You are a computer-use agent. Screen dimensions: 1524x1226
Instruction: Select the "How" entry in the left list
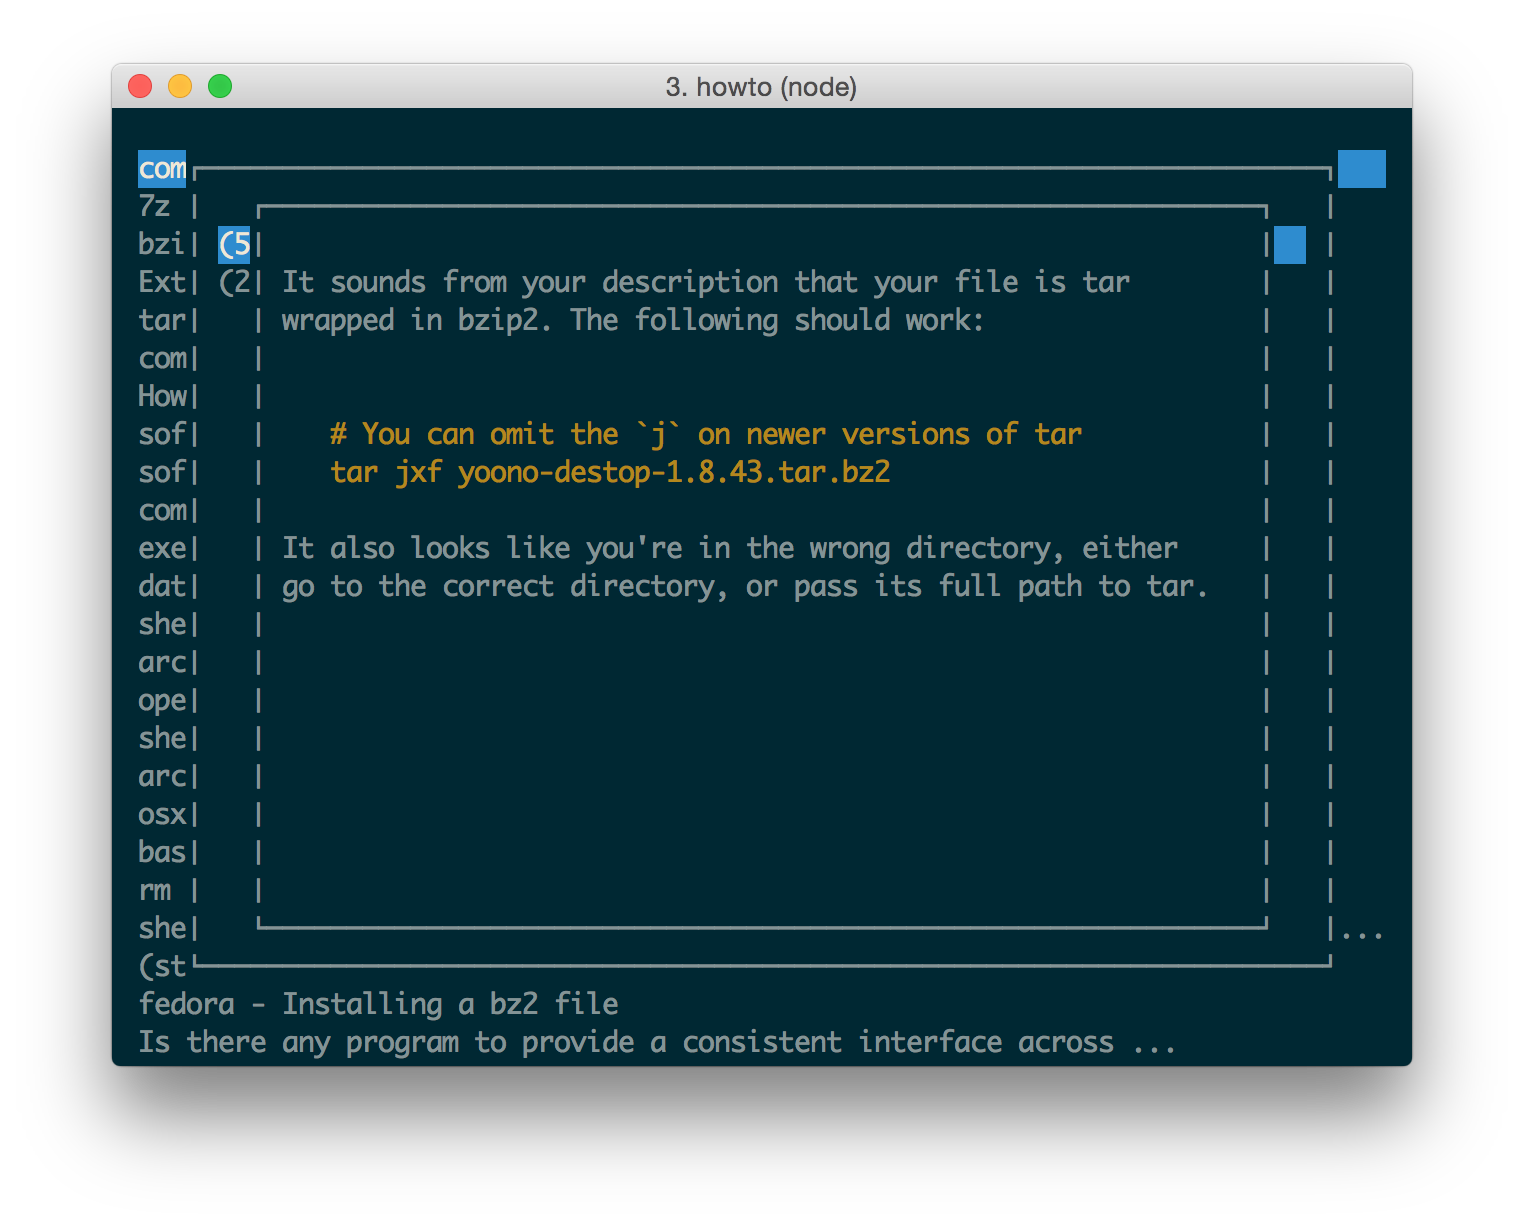click(x=162, y=397)
